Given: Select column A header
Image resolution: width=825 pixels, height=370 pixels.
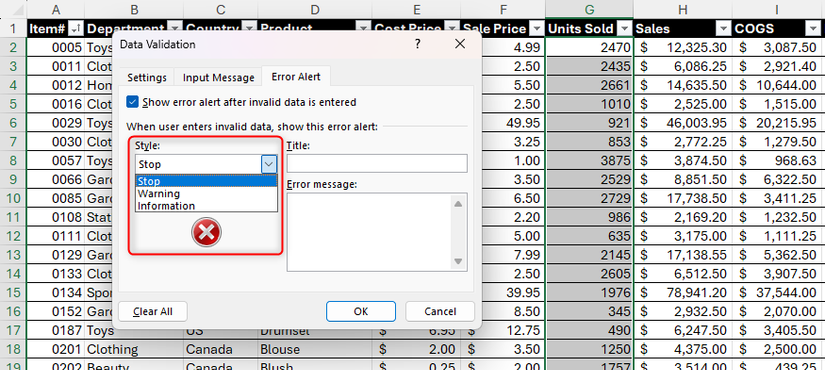Looking at the screenshot, I should (x=55, y=9).
